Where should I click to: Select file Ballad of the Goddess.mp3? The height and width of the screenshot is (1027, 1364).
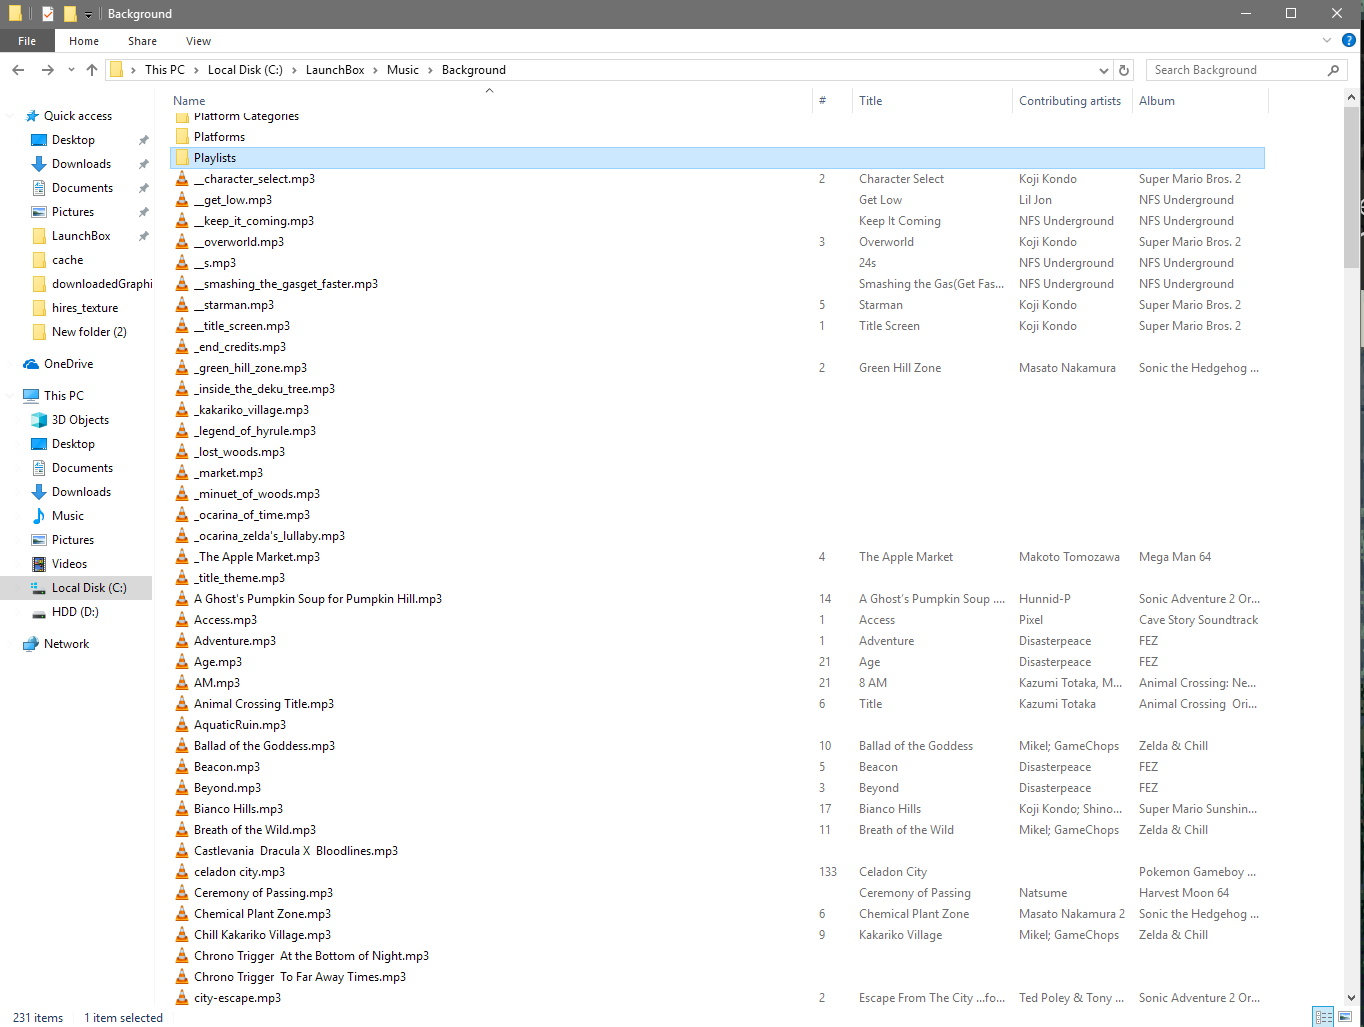[264, 746]
